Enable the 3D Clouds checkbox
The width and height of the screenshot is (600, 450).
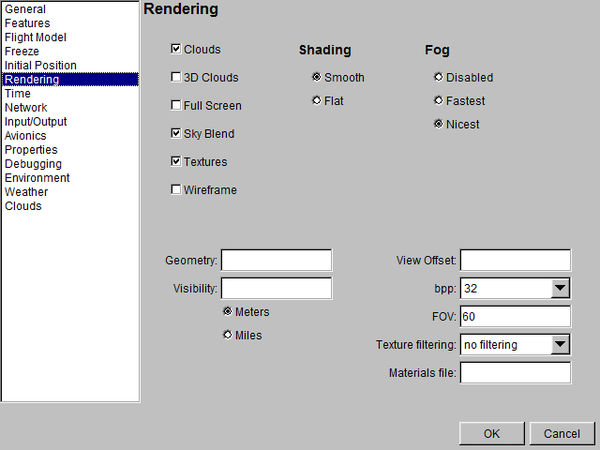[x=176, y=77]
